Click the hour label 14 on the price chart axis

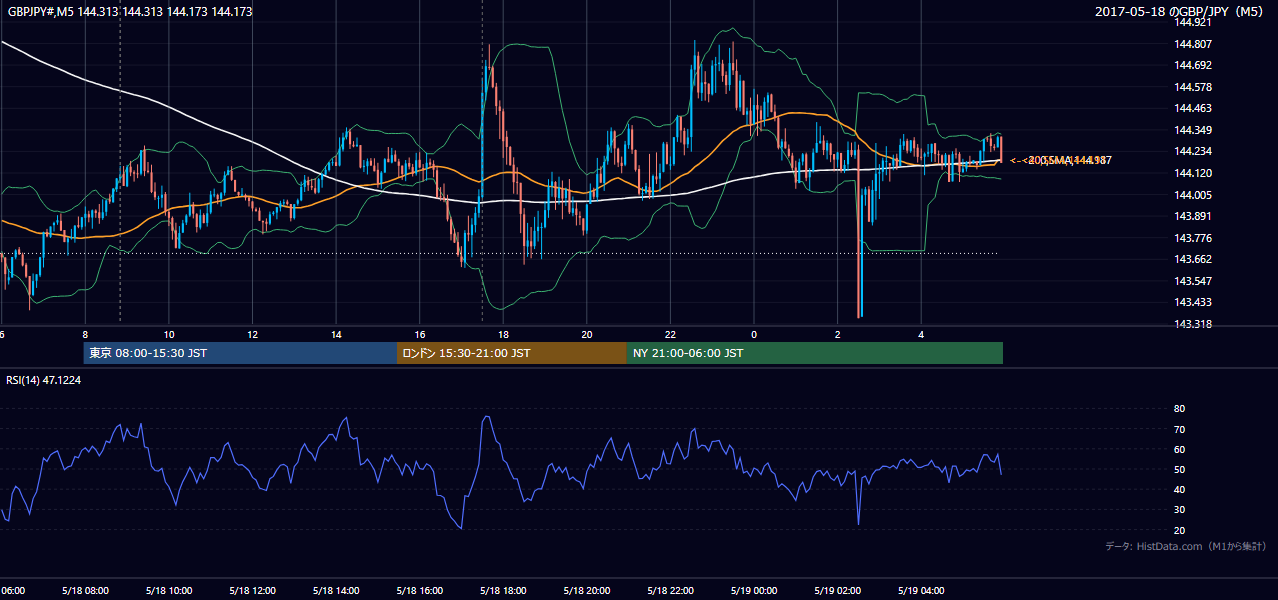tap(337, 335)
